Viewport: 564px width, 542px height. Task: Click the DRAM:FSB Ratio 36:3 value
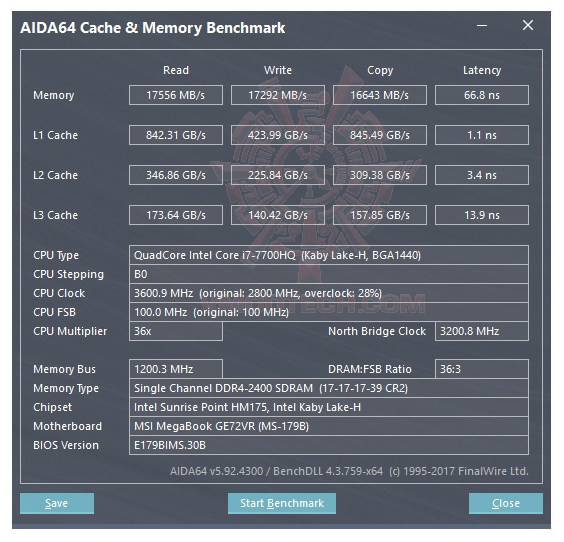click(482, 369)
